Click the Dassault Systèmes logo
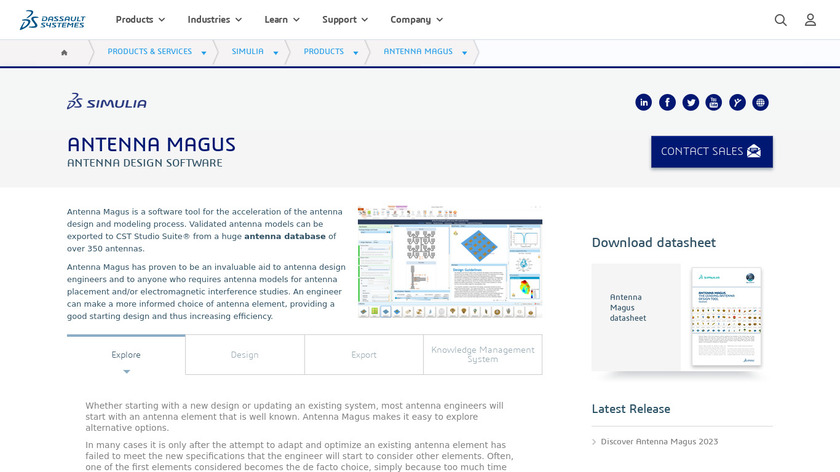The image size is (840, 472). [x=52, y=20]
